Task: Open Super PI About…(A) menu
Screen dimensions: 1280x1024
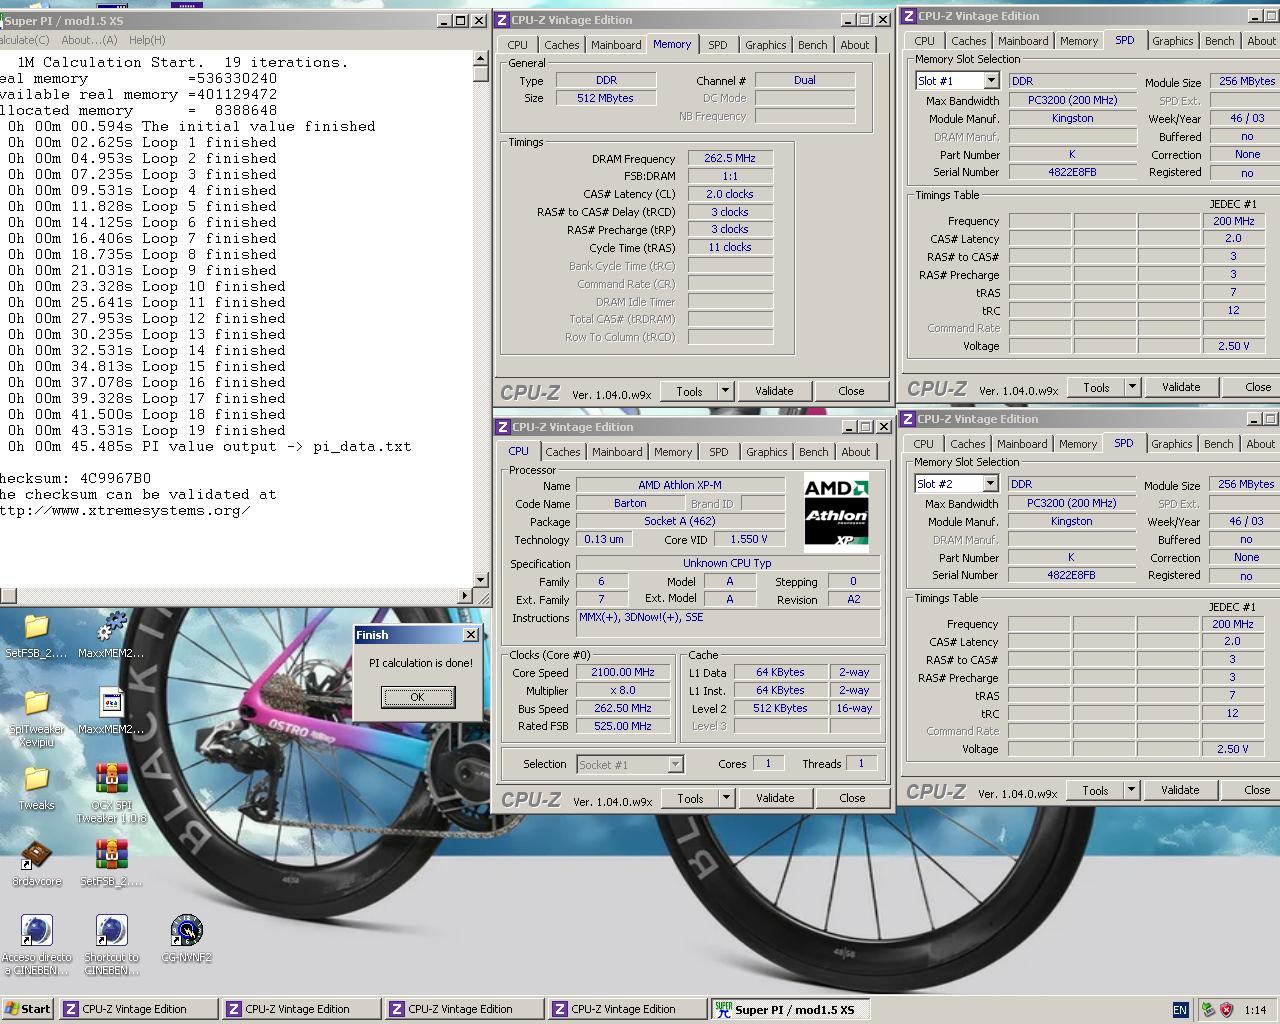Action: point(89,40)
